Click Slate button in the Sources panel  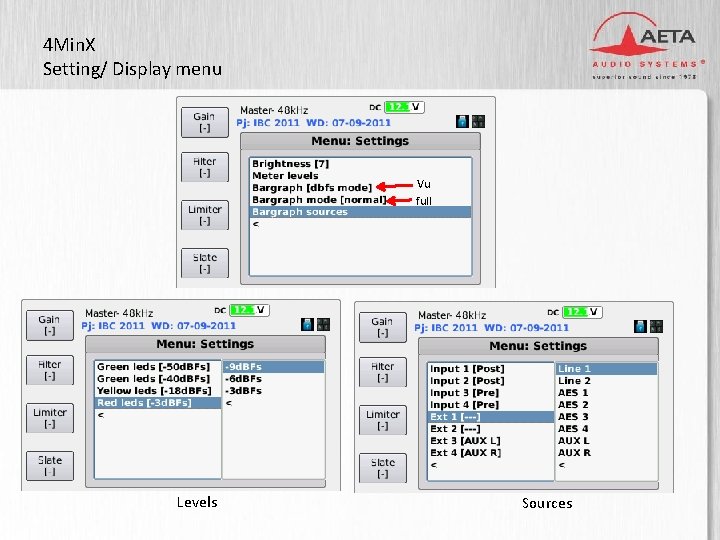click(x=382, y=468)
